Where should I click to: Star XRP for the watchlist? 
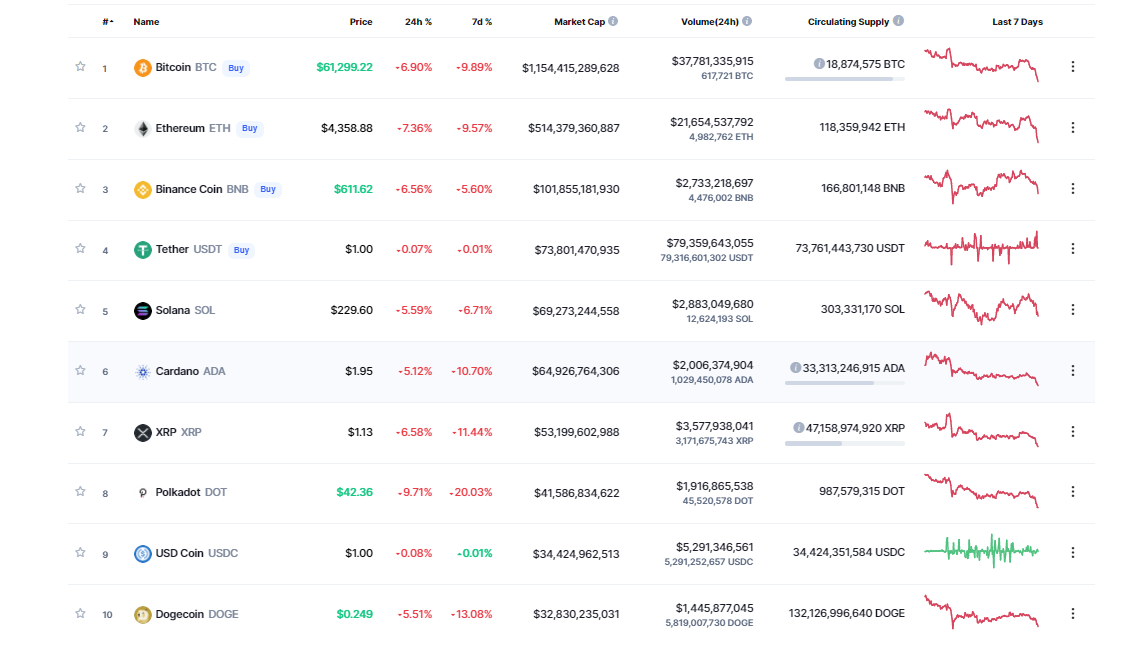[80, 431]
